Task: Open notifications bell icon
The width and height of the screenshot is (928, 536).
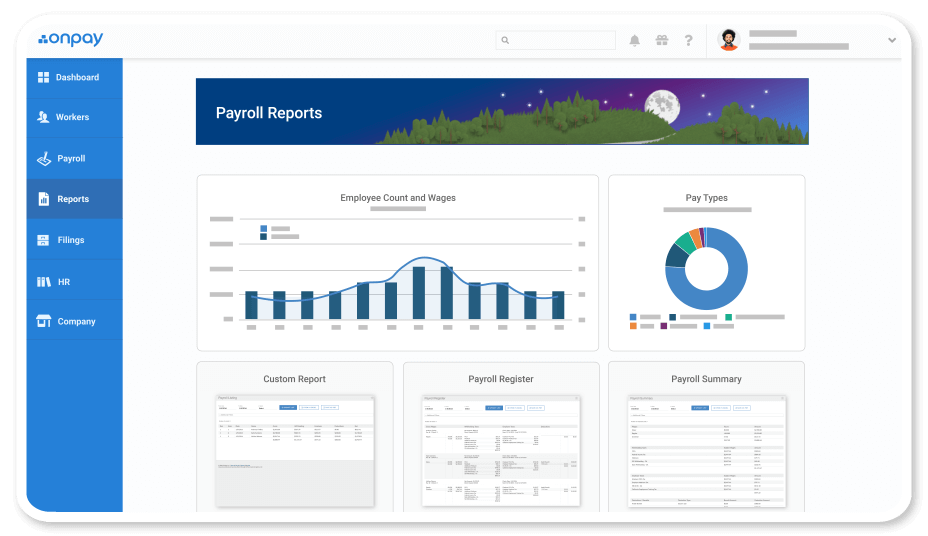Action: click(x=634, y=41)
